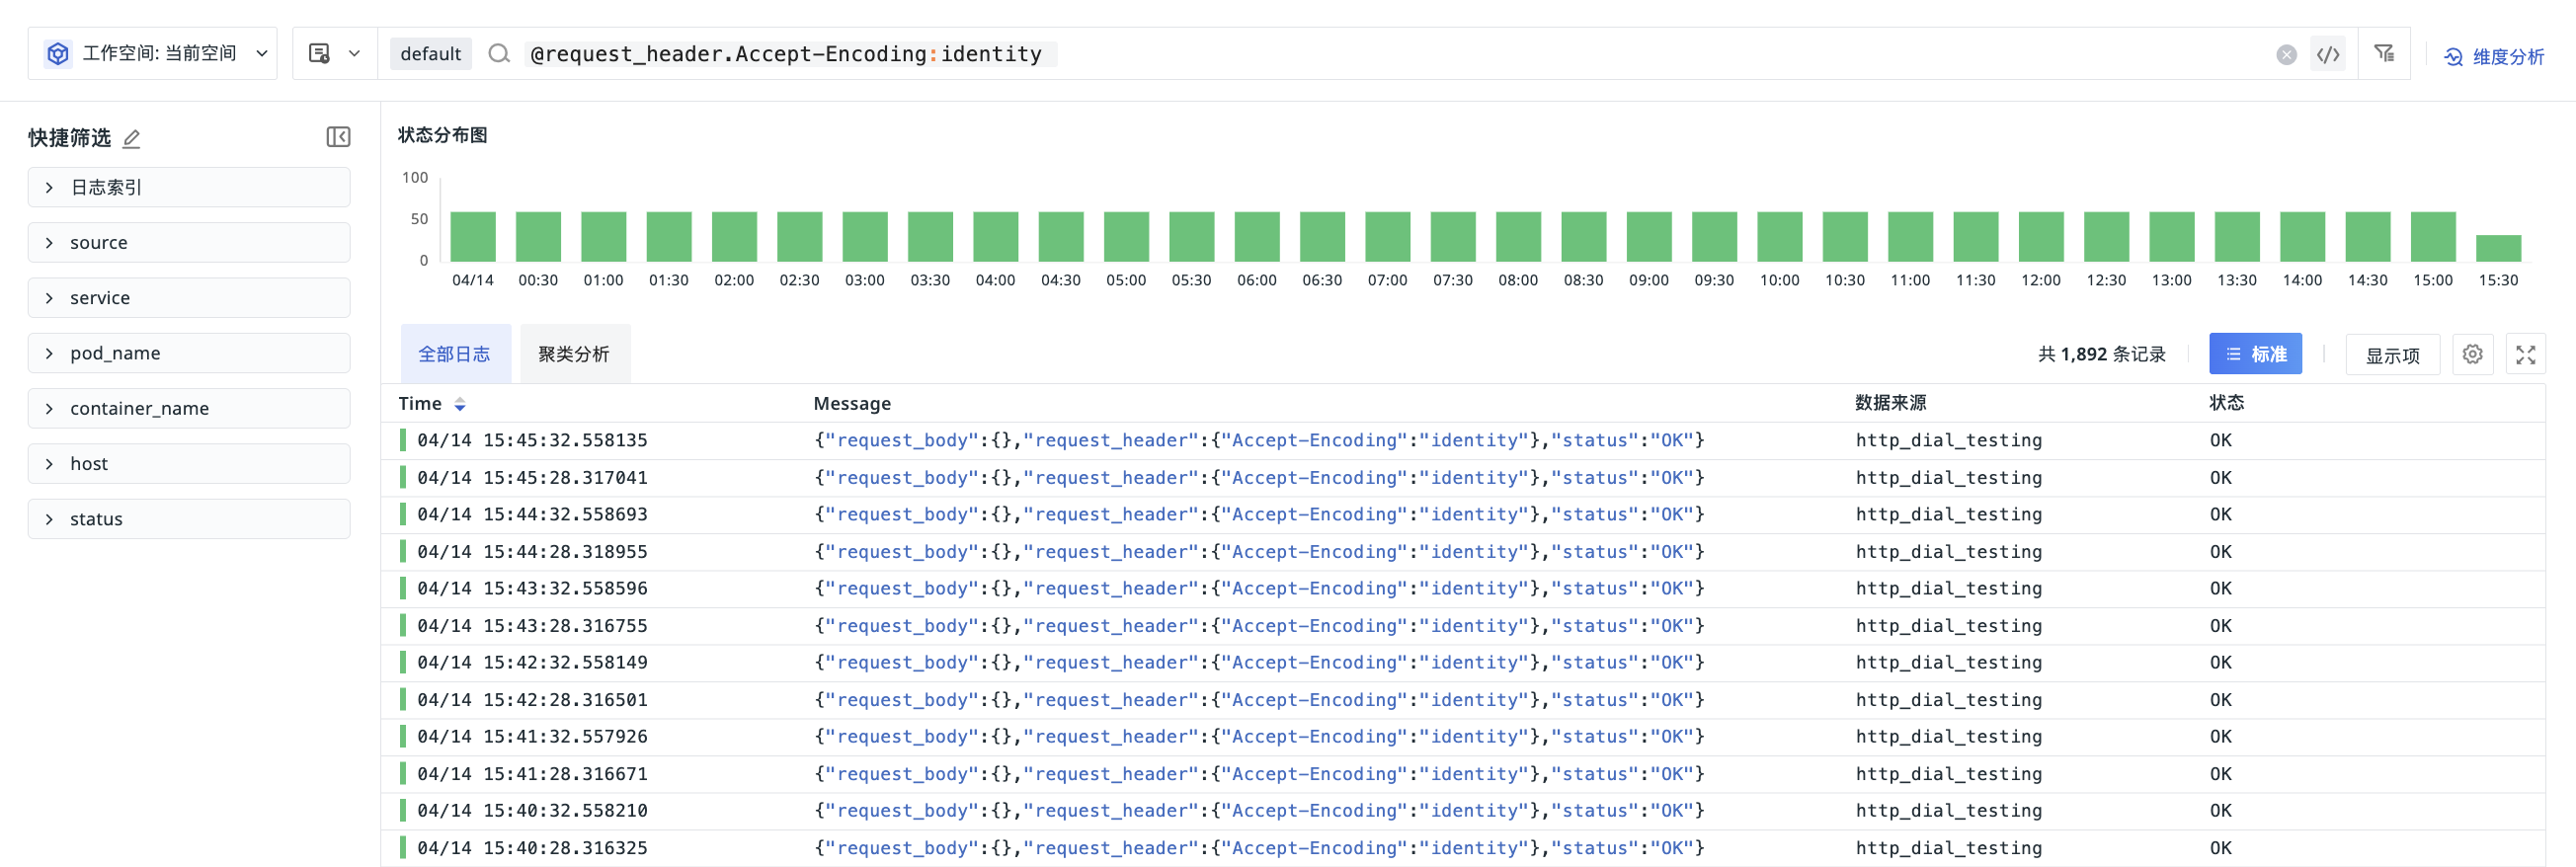Collapse the quick filter sidebar panel

tap(338, 137)
